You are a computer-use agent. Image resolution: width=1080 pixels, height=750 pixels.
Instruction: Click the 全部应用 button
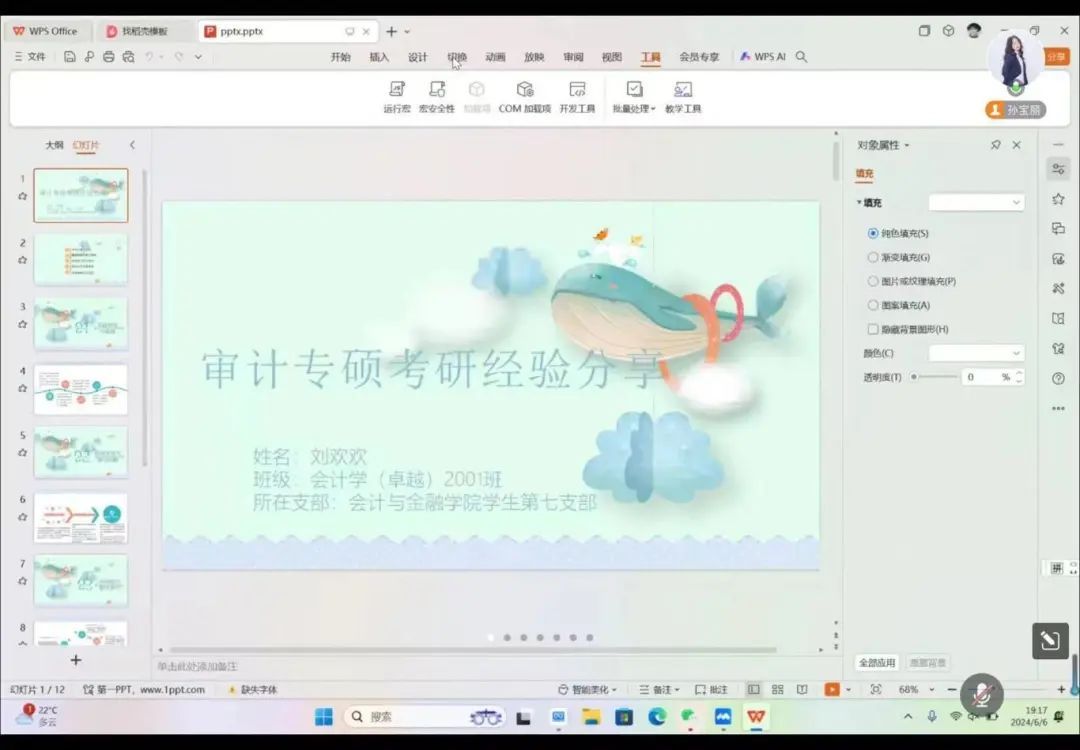(x=877, y=663)
